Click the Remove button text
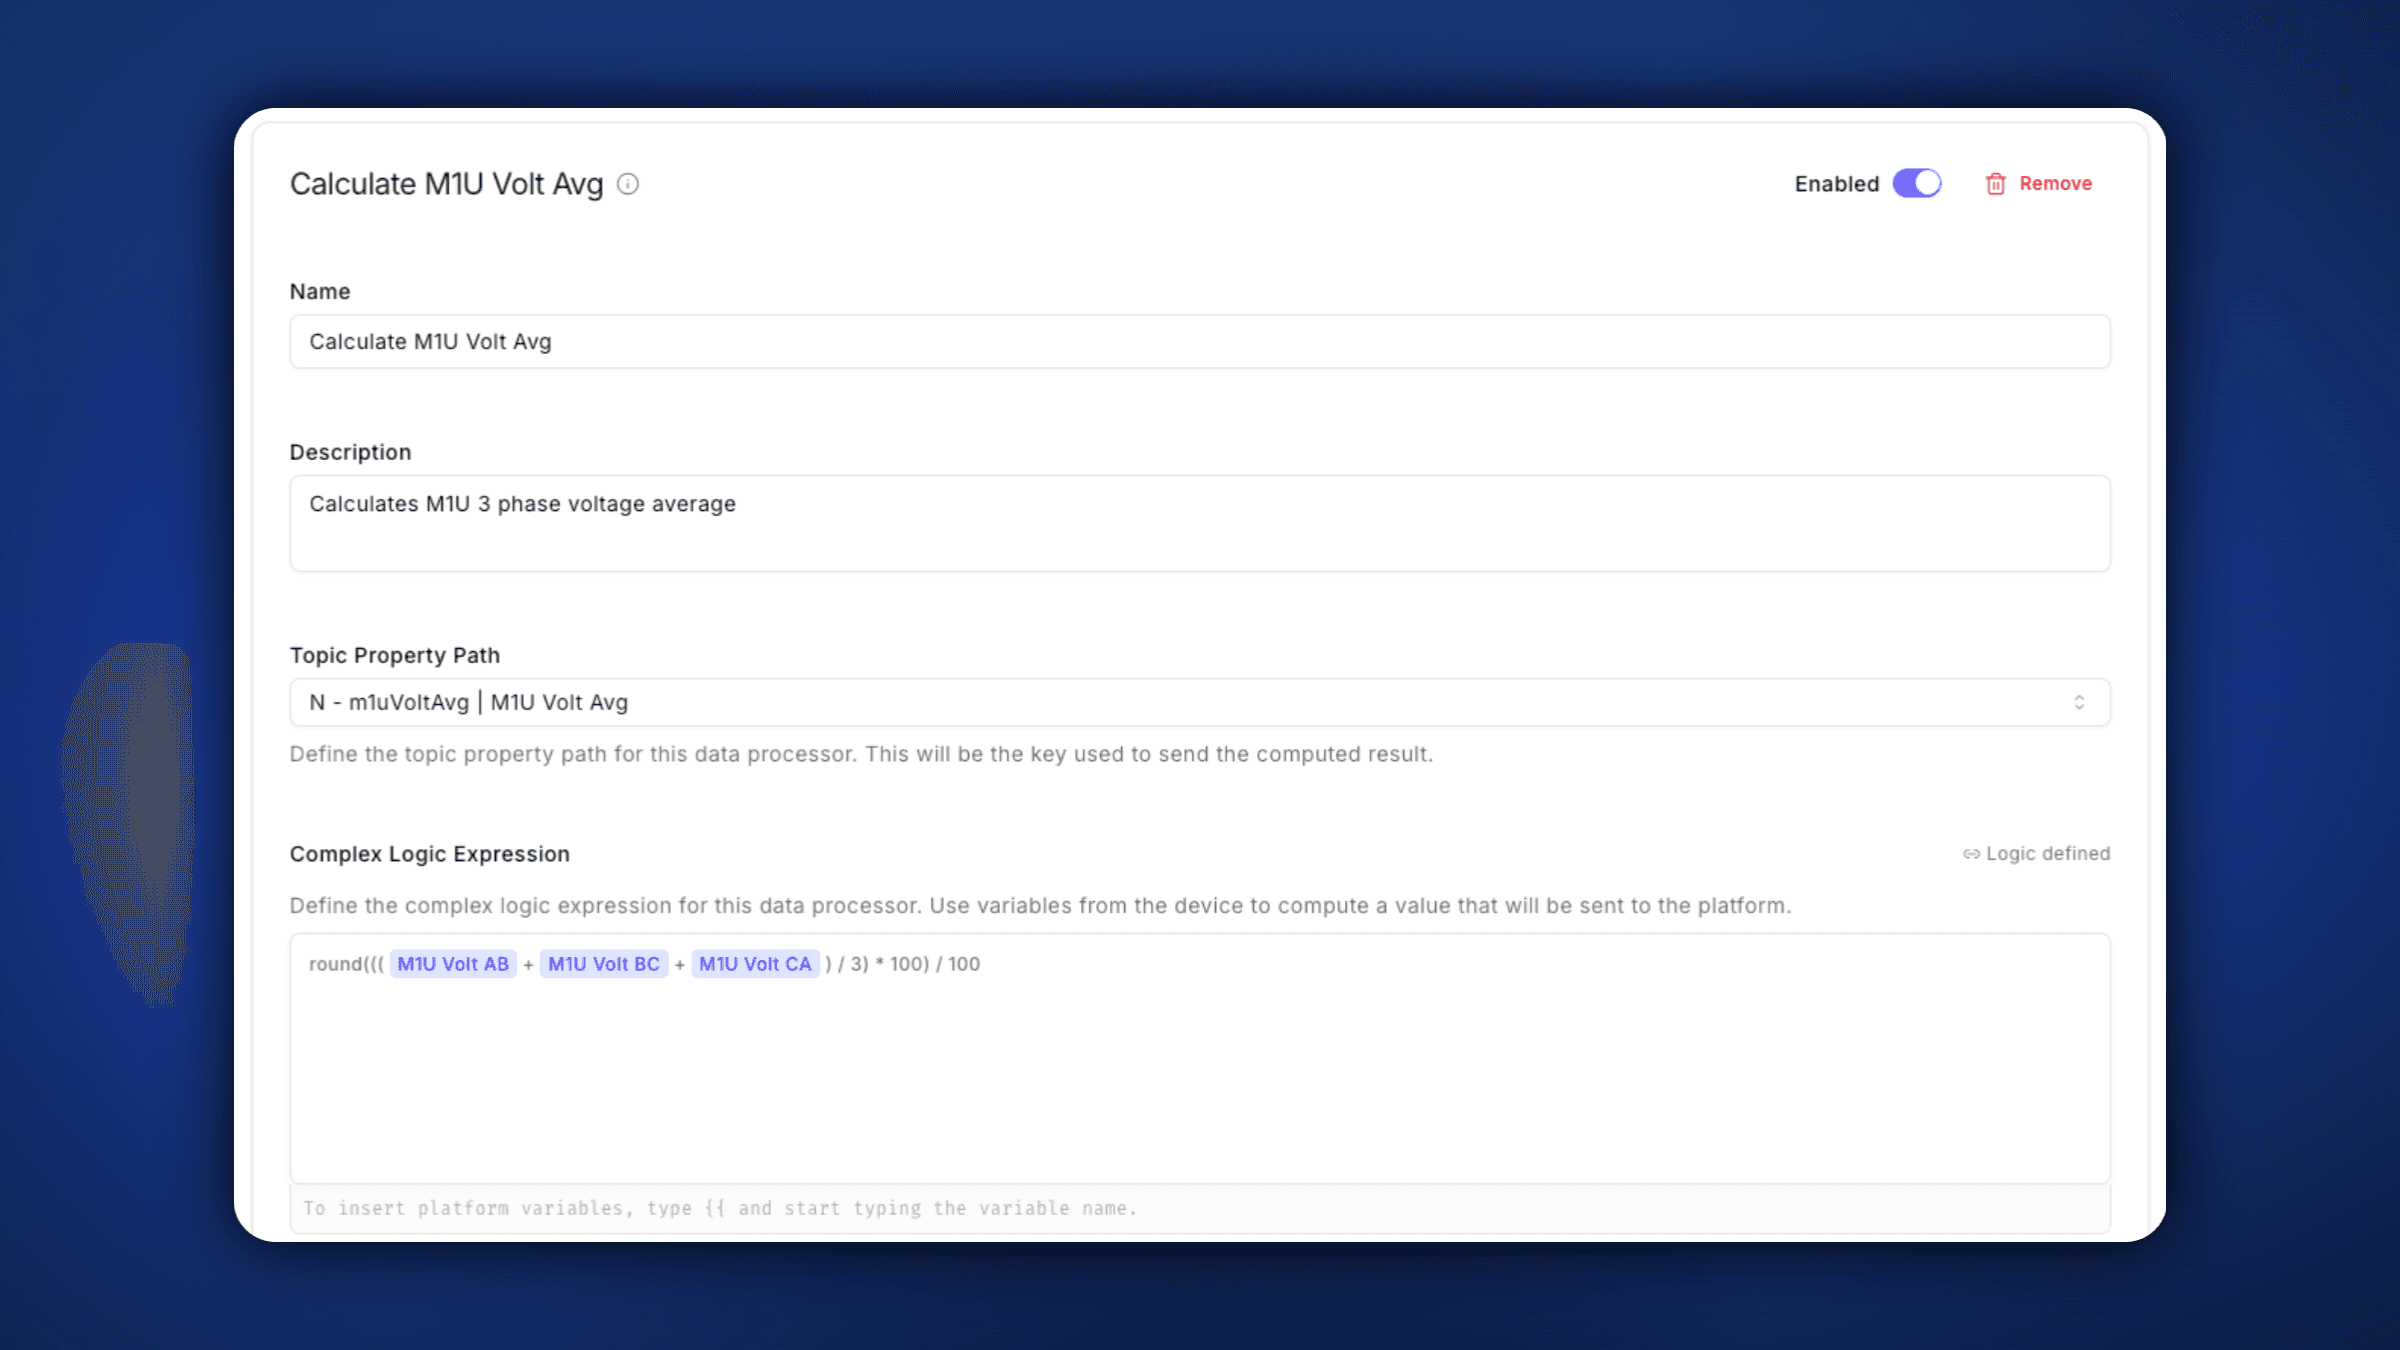This screenshot has height=1350, width=2400. coord(2055,184)
